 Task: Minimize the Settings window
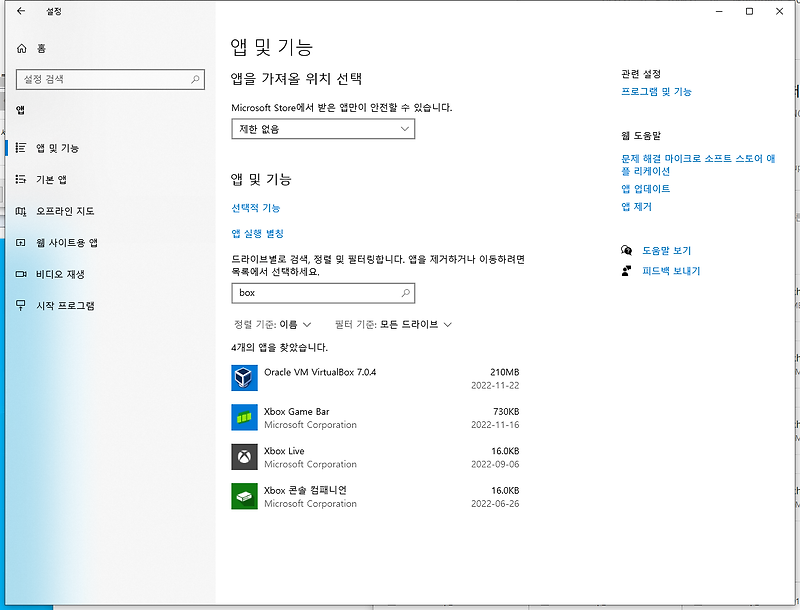pyautogui.click(x=719, y=11)
